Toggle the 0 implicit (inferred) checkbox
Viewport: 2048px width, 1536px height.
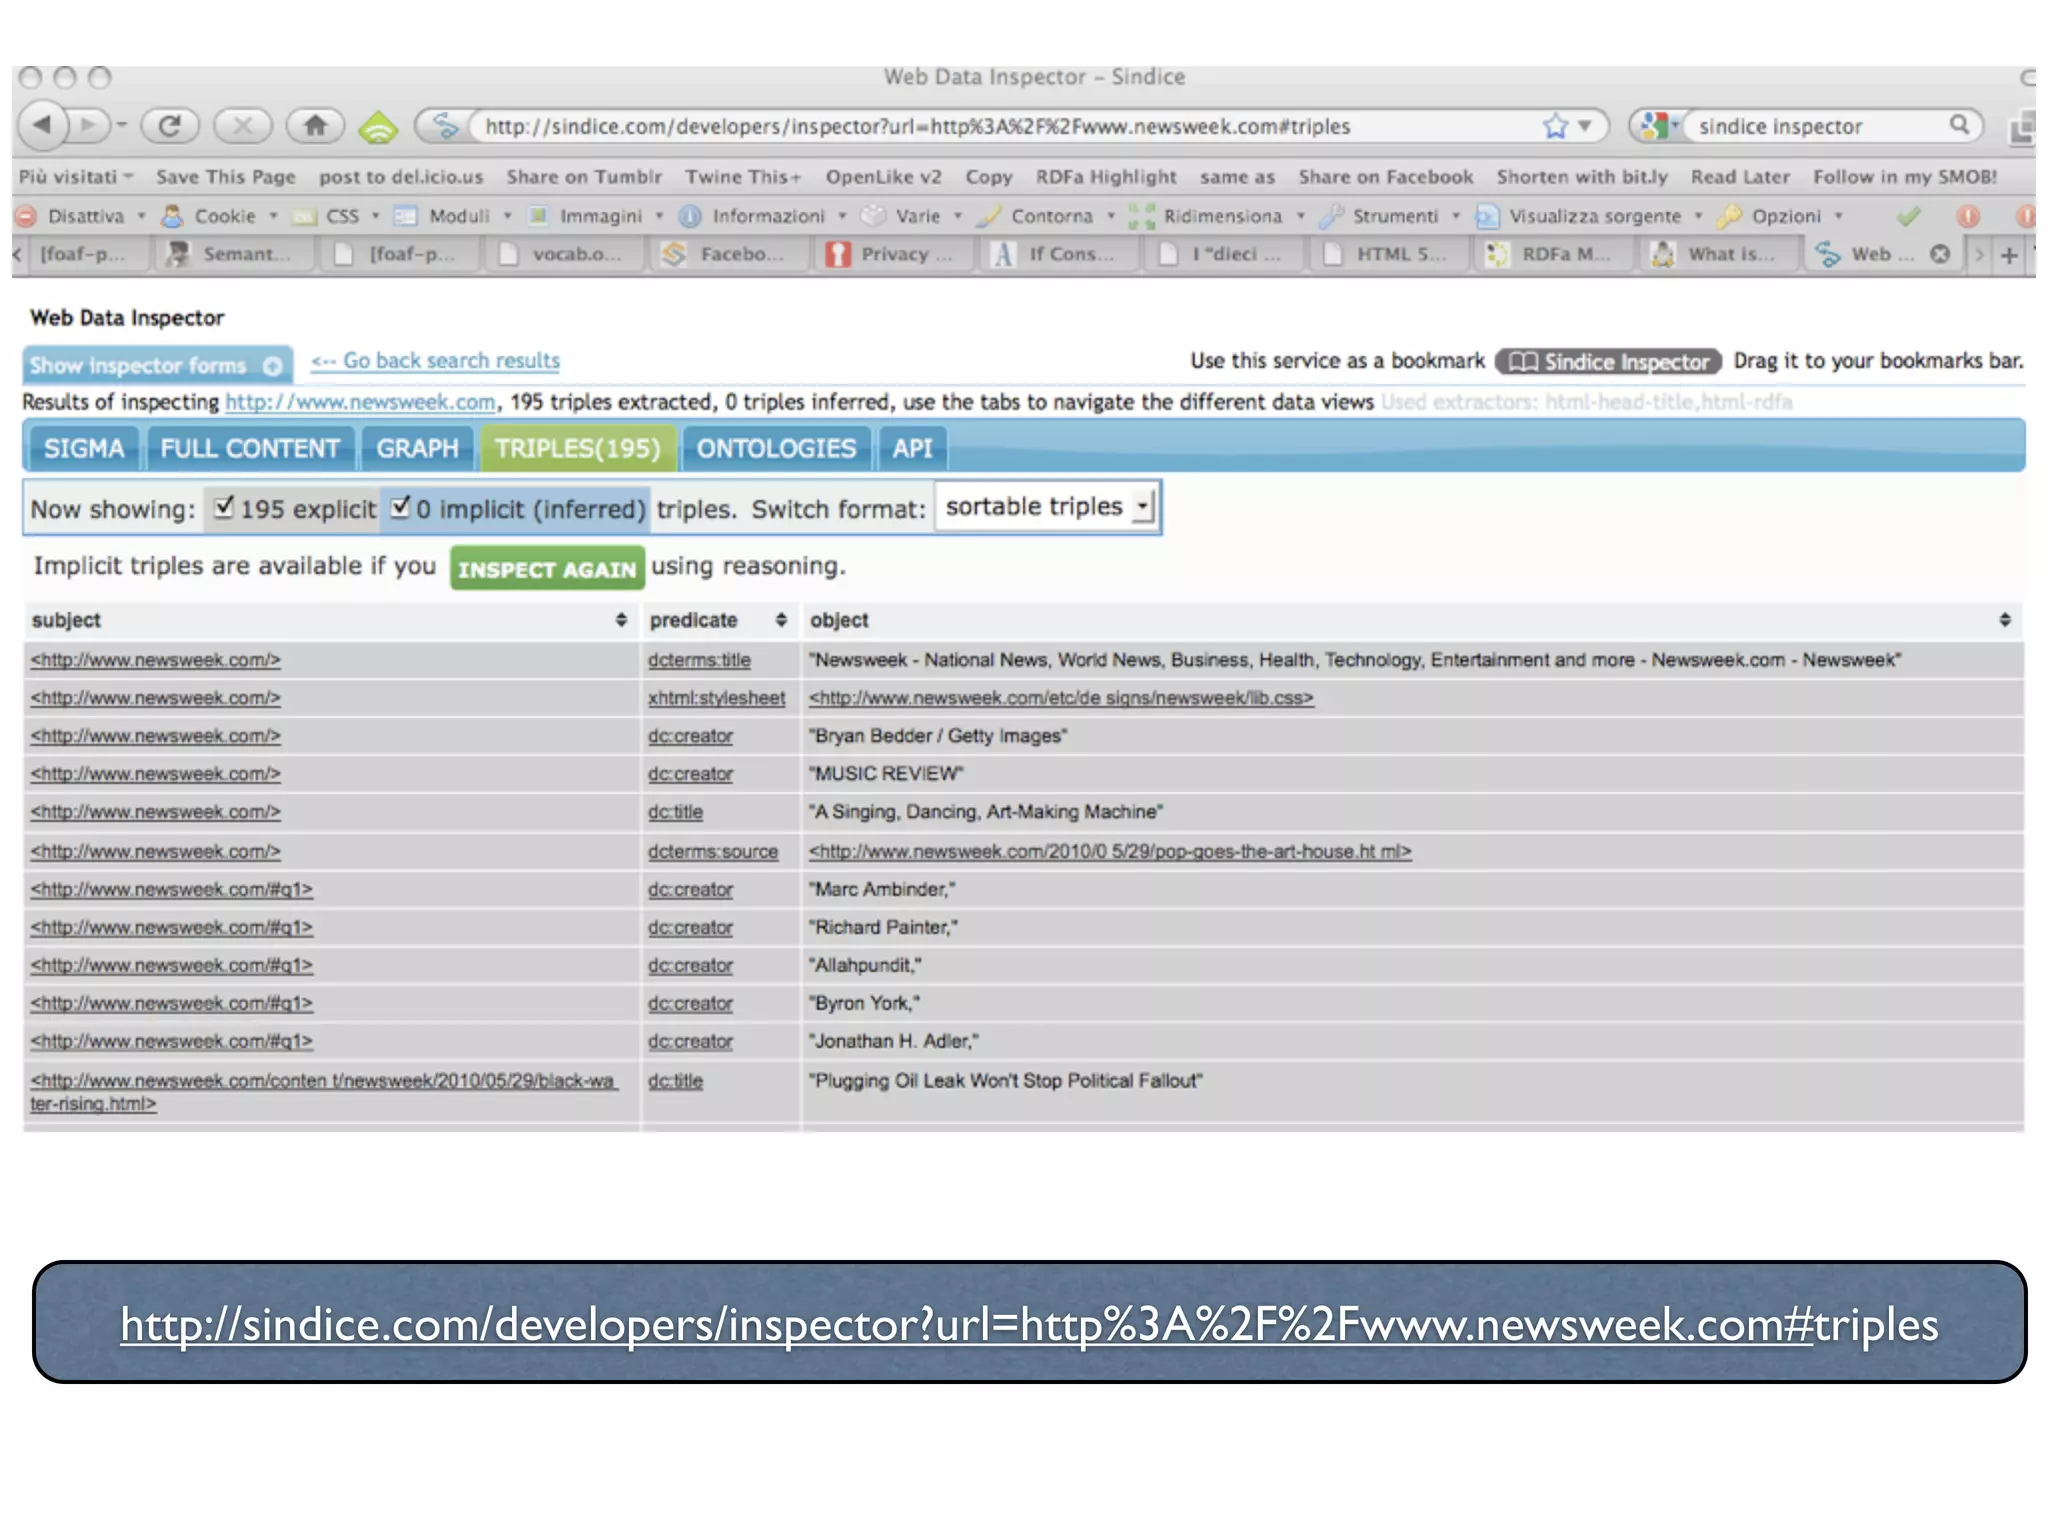tap(400, 507)
